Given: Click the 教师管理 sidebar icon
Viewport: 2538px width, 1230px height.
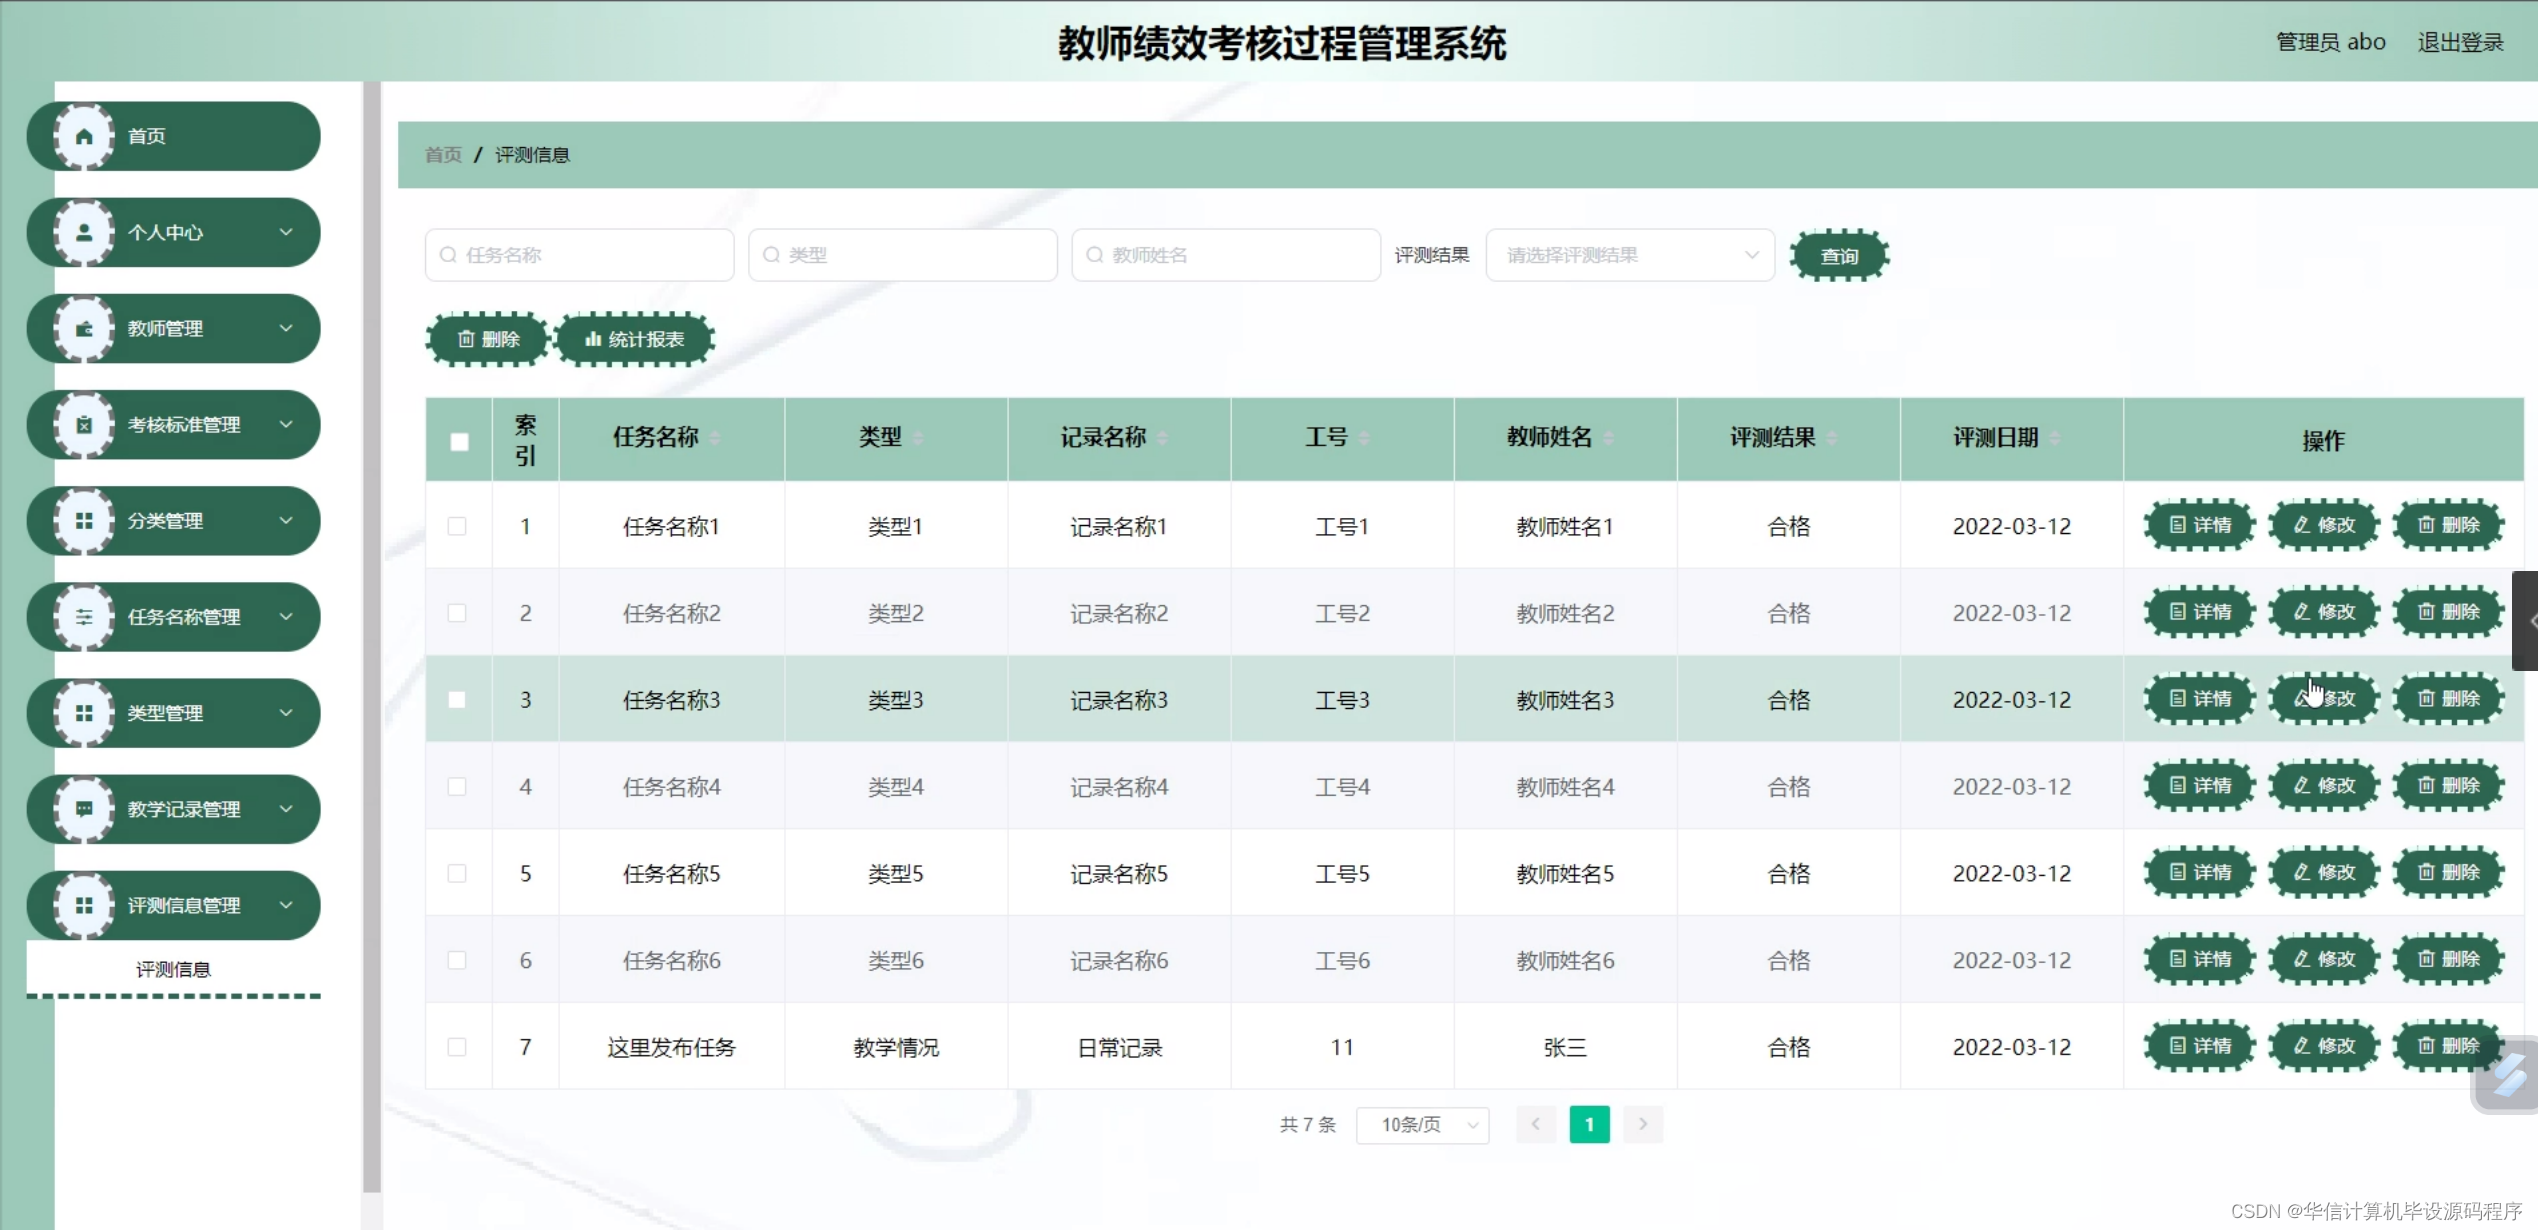Looking at the screenshot, I should pyautogui.click(x=84, y=329).
